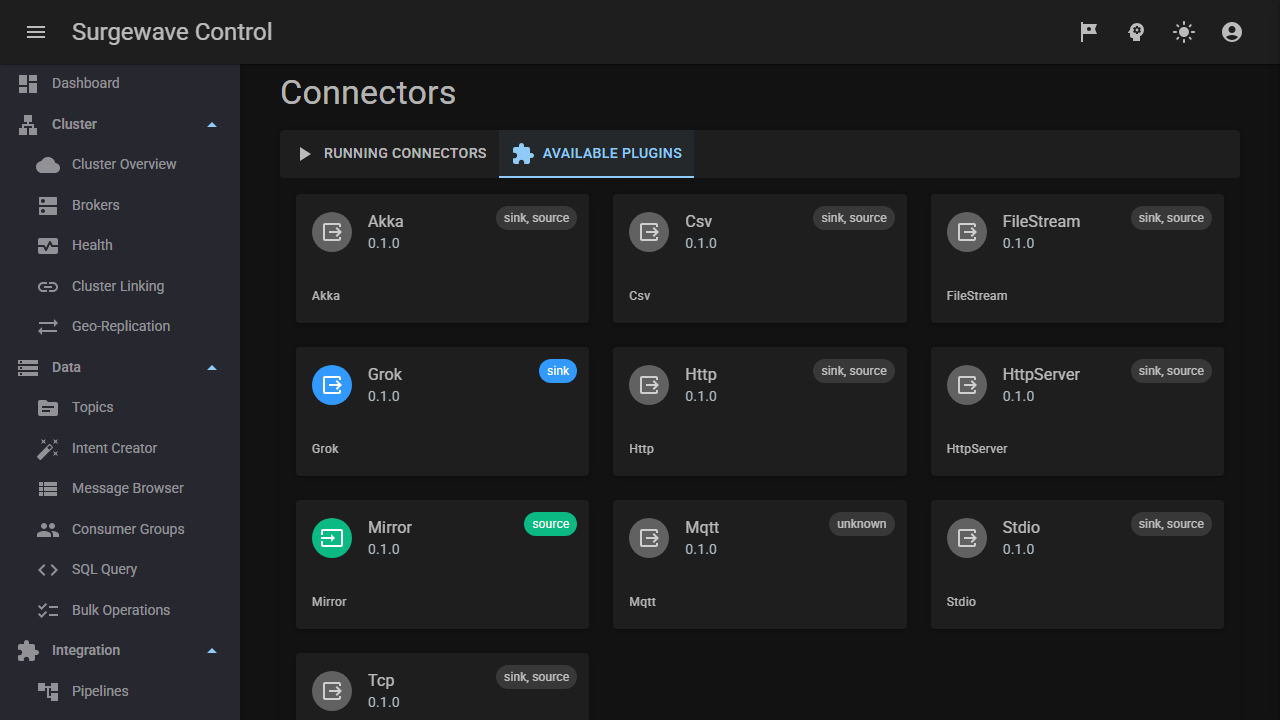Open Bulk Operations page

click(x=121, y=611)
